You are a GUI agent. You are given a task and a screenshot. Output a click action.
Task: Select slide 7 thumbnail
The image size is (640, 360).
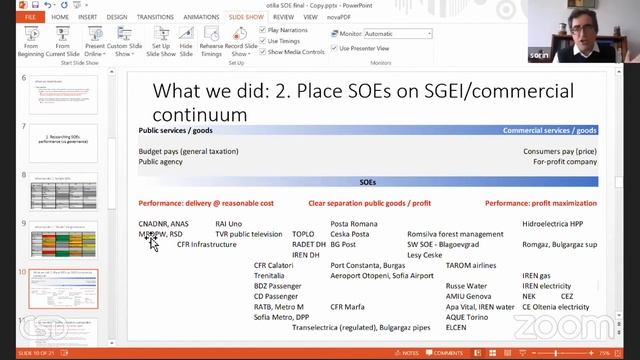pyautogui.click(x=63, y=143)
